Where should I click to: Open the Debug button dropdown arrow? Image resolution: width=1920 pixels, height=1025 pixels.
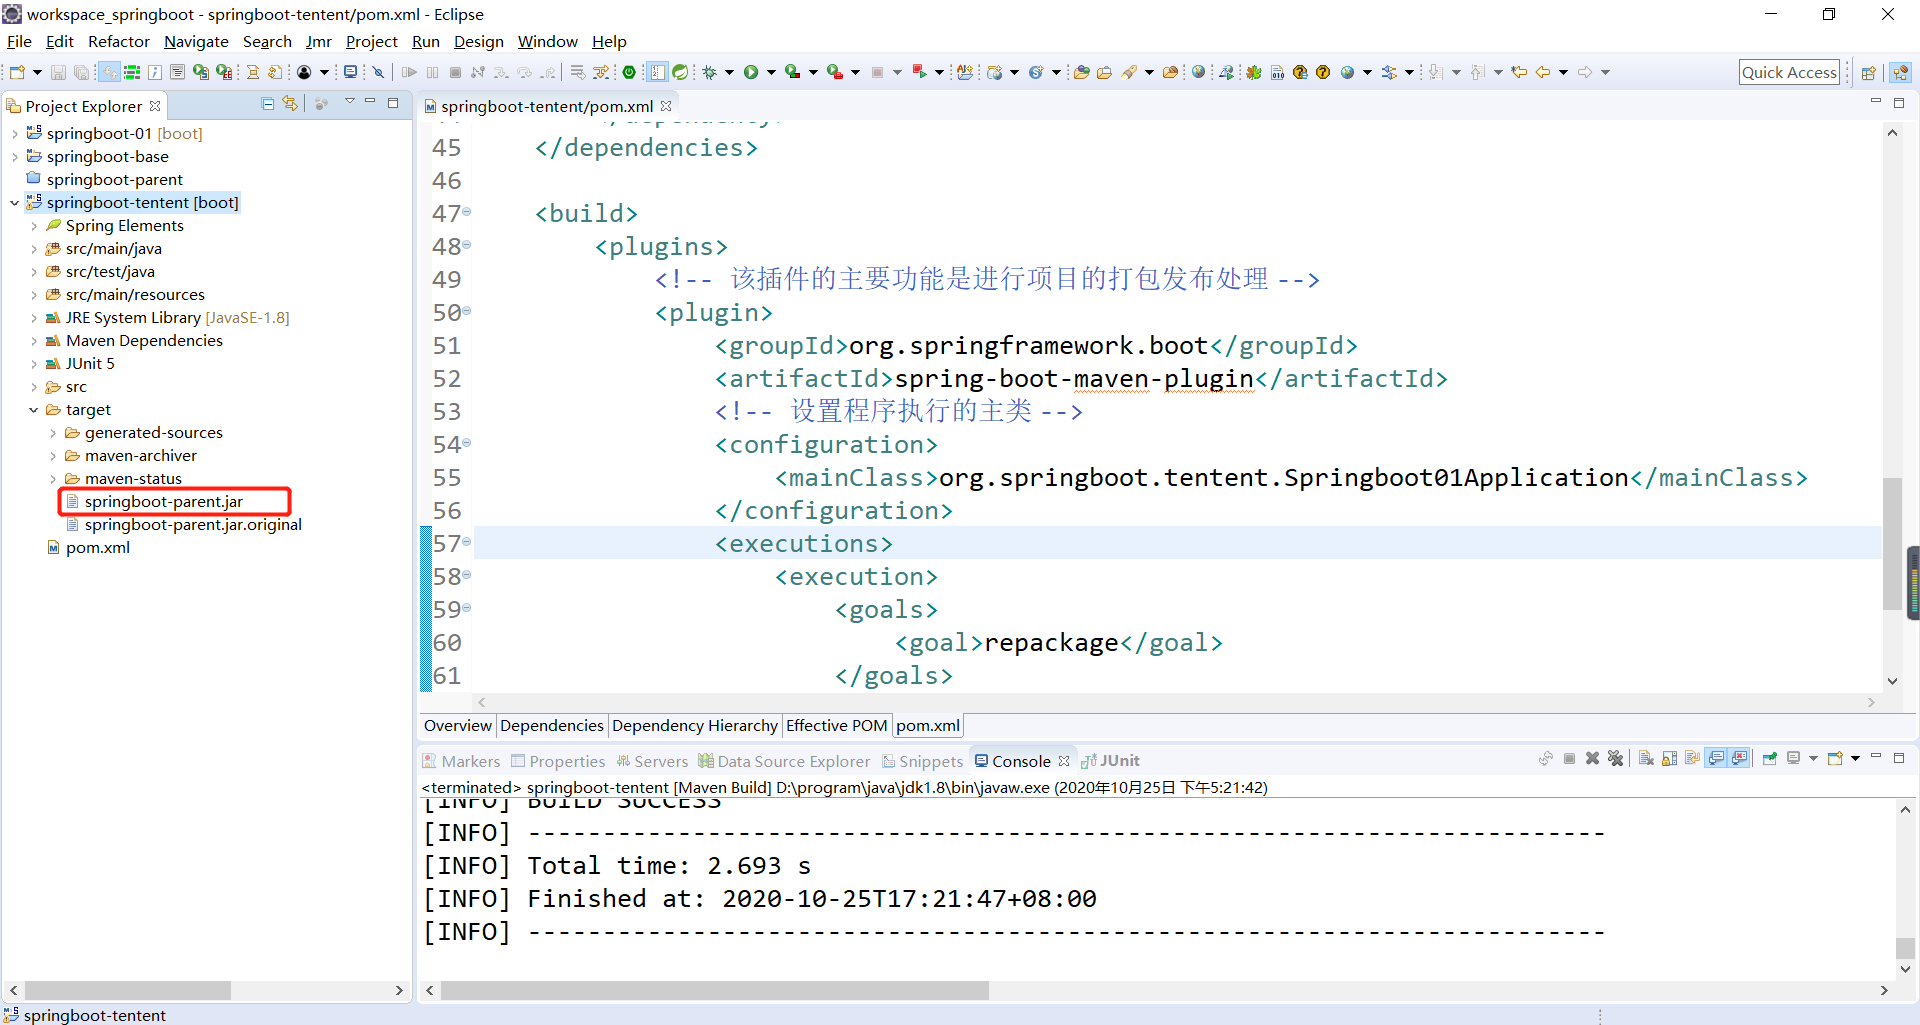click(x=729, y=72)
